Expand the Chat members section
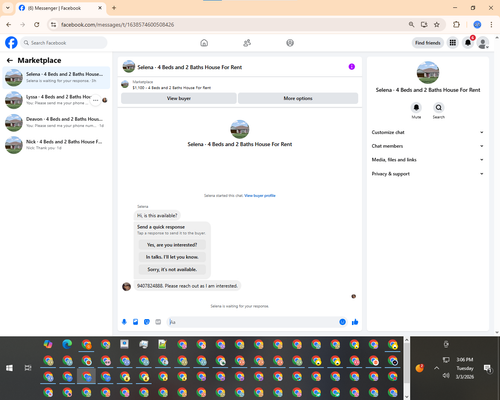The height and width of the screenshot is (400, 500). [428, 146]
